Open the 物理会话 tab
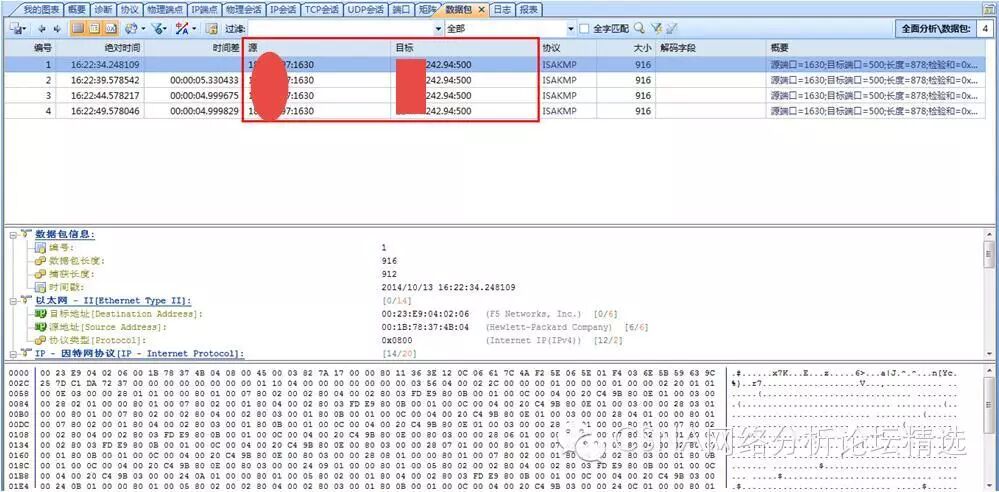This screenshot has height=492, width=999. (x=244, y=10)
